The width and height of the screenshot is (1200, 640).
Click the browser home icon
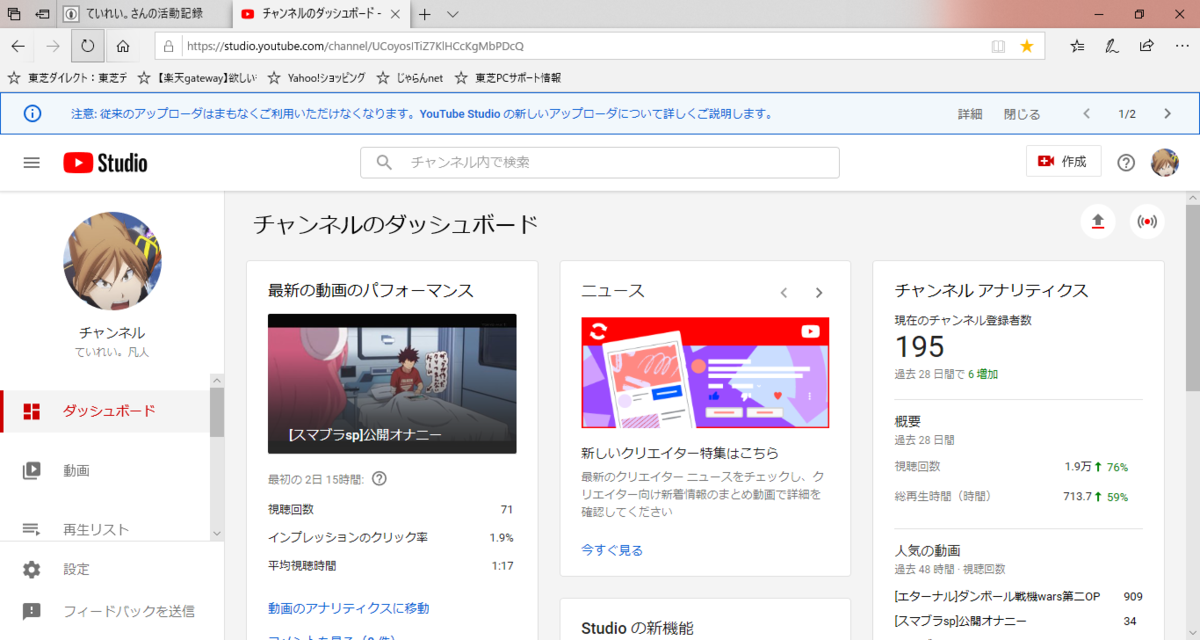click(122, 46)
